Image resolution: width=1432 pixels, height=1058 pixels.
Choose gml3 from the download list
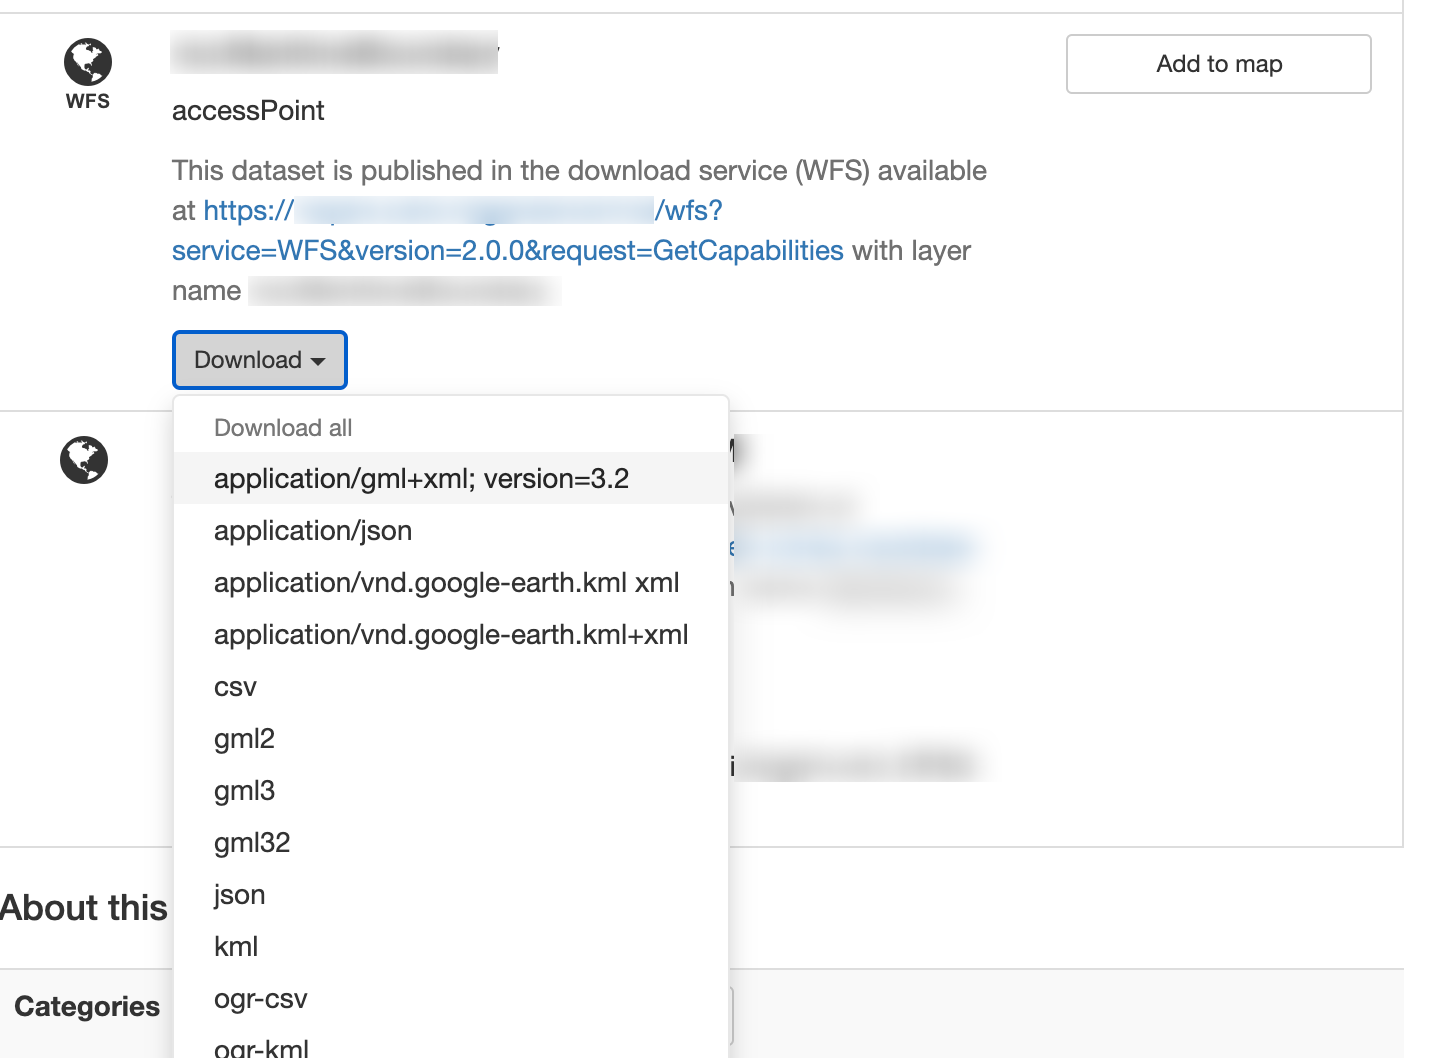pyautogui.click(x=451, y=790)
